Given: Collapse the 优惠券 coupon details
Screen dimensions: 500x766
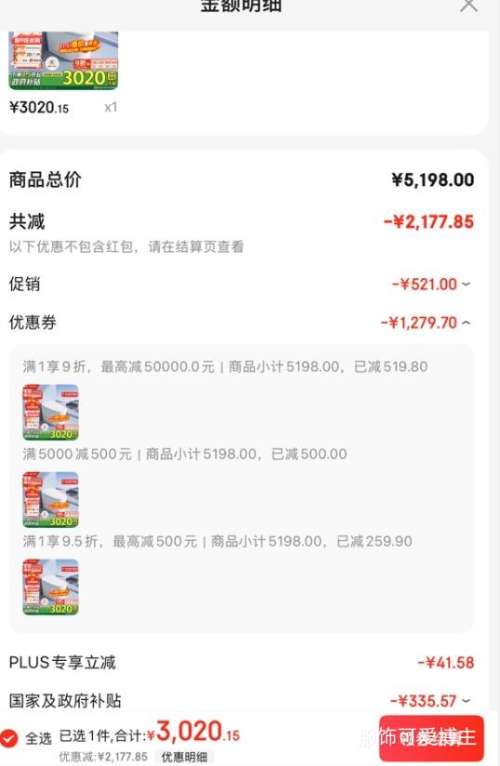Looking at the screenshot, I should click(426, 322).
